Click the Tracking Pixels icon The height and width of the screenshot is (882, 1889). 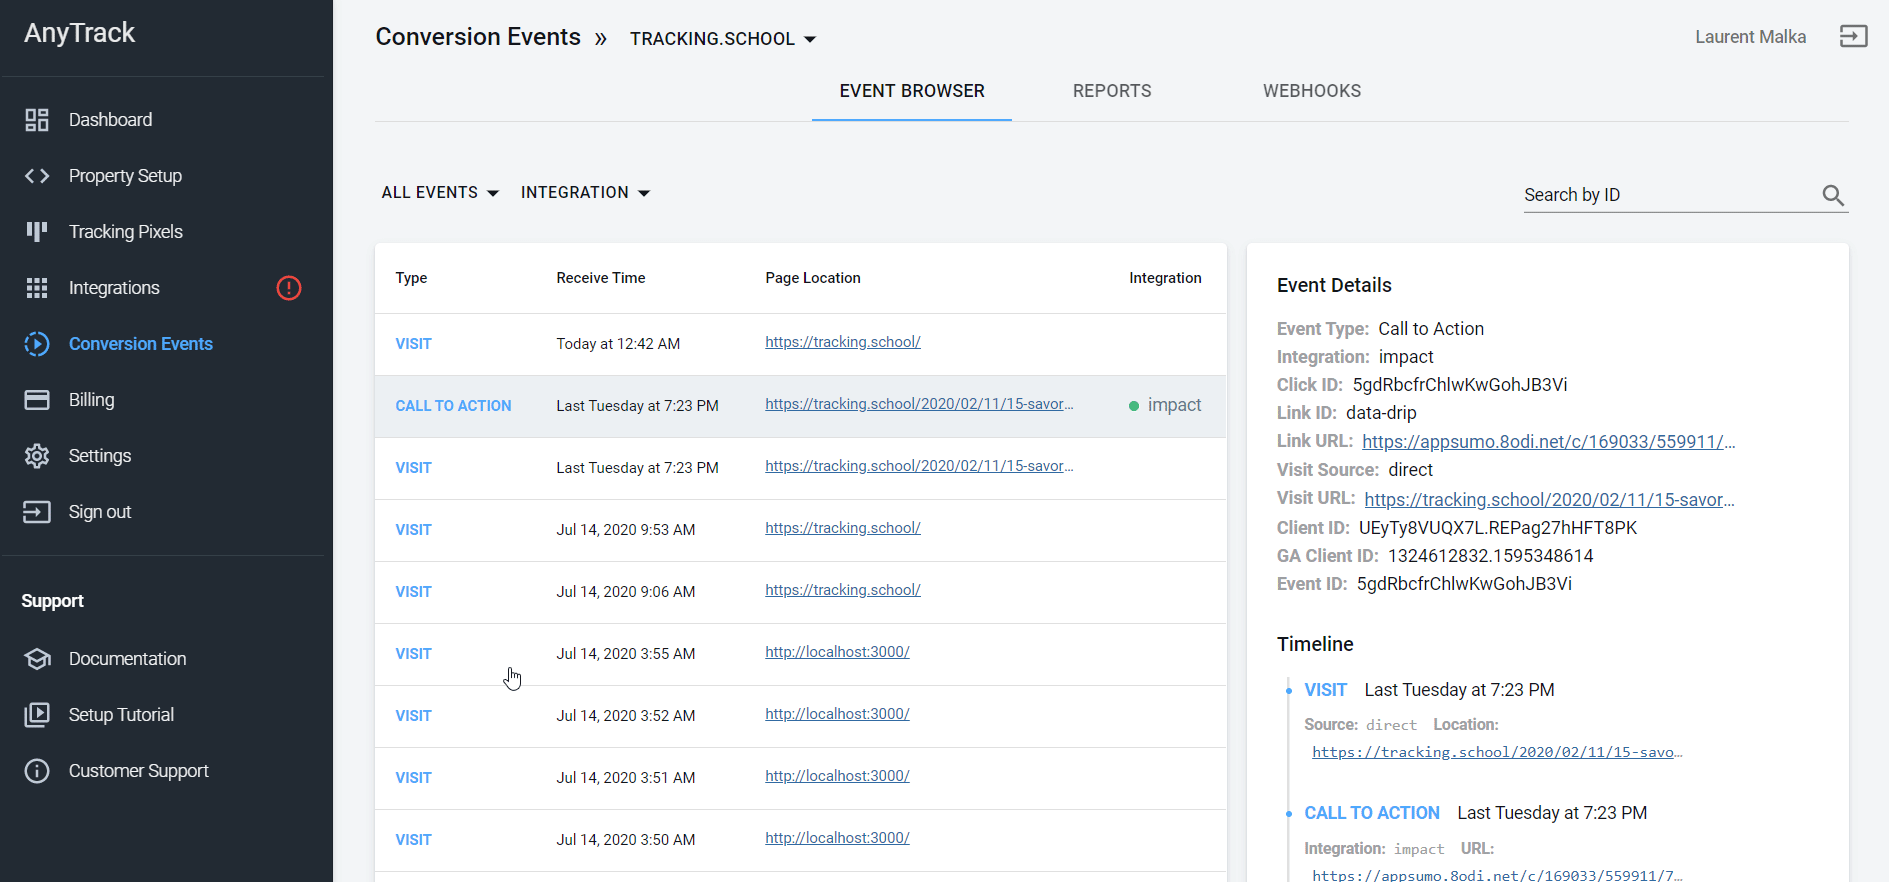pos(37,232)
